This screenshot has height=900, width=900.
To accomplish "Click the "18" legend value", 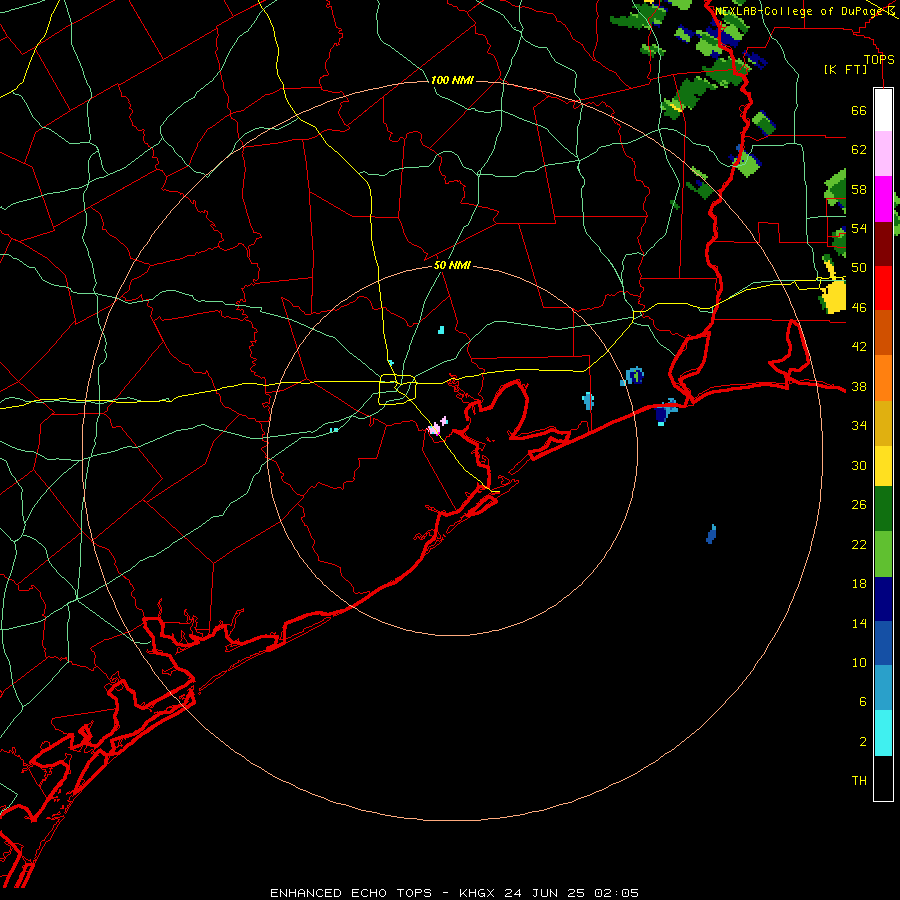I will point(859,584).
